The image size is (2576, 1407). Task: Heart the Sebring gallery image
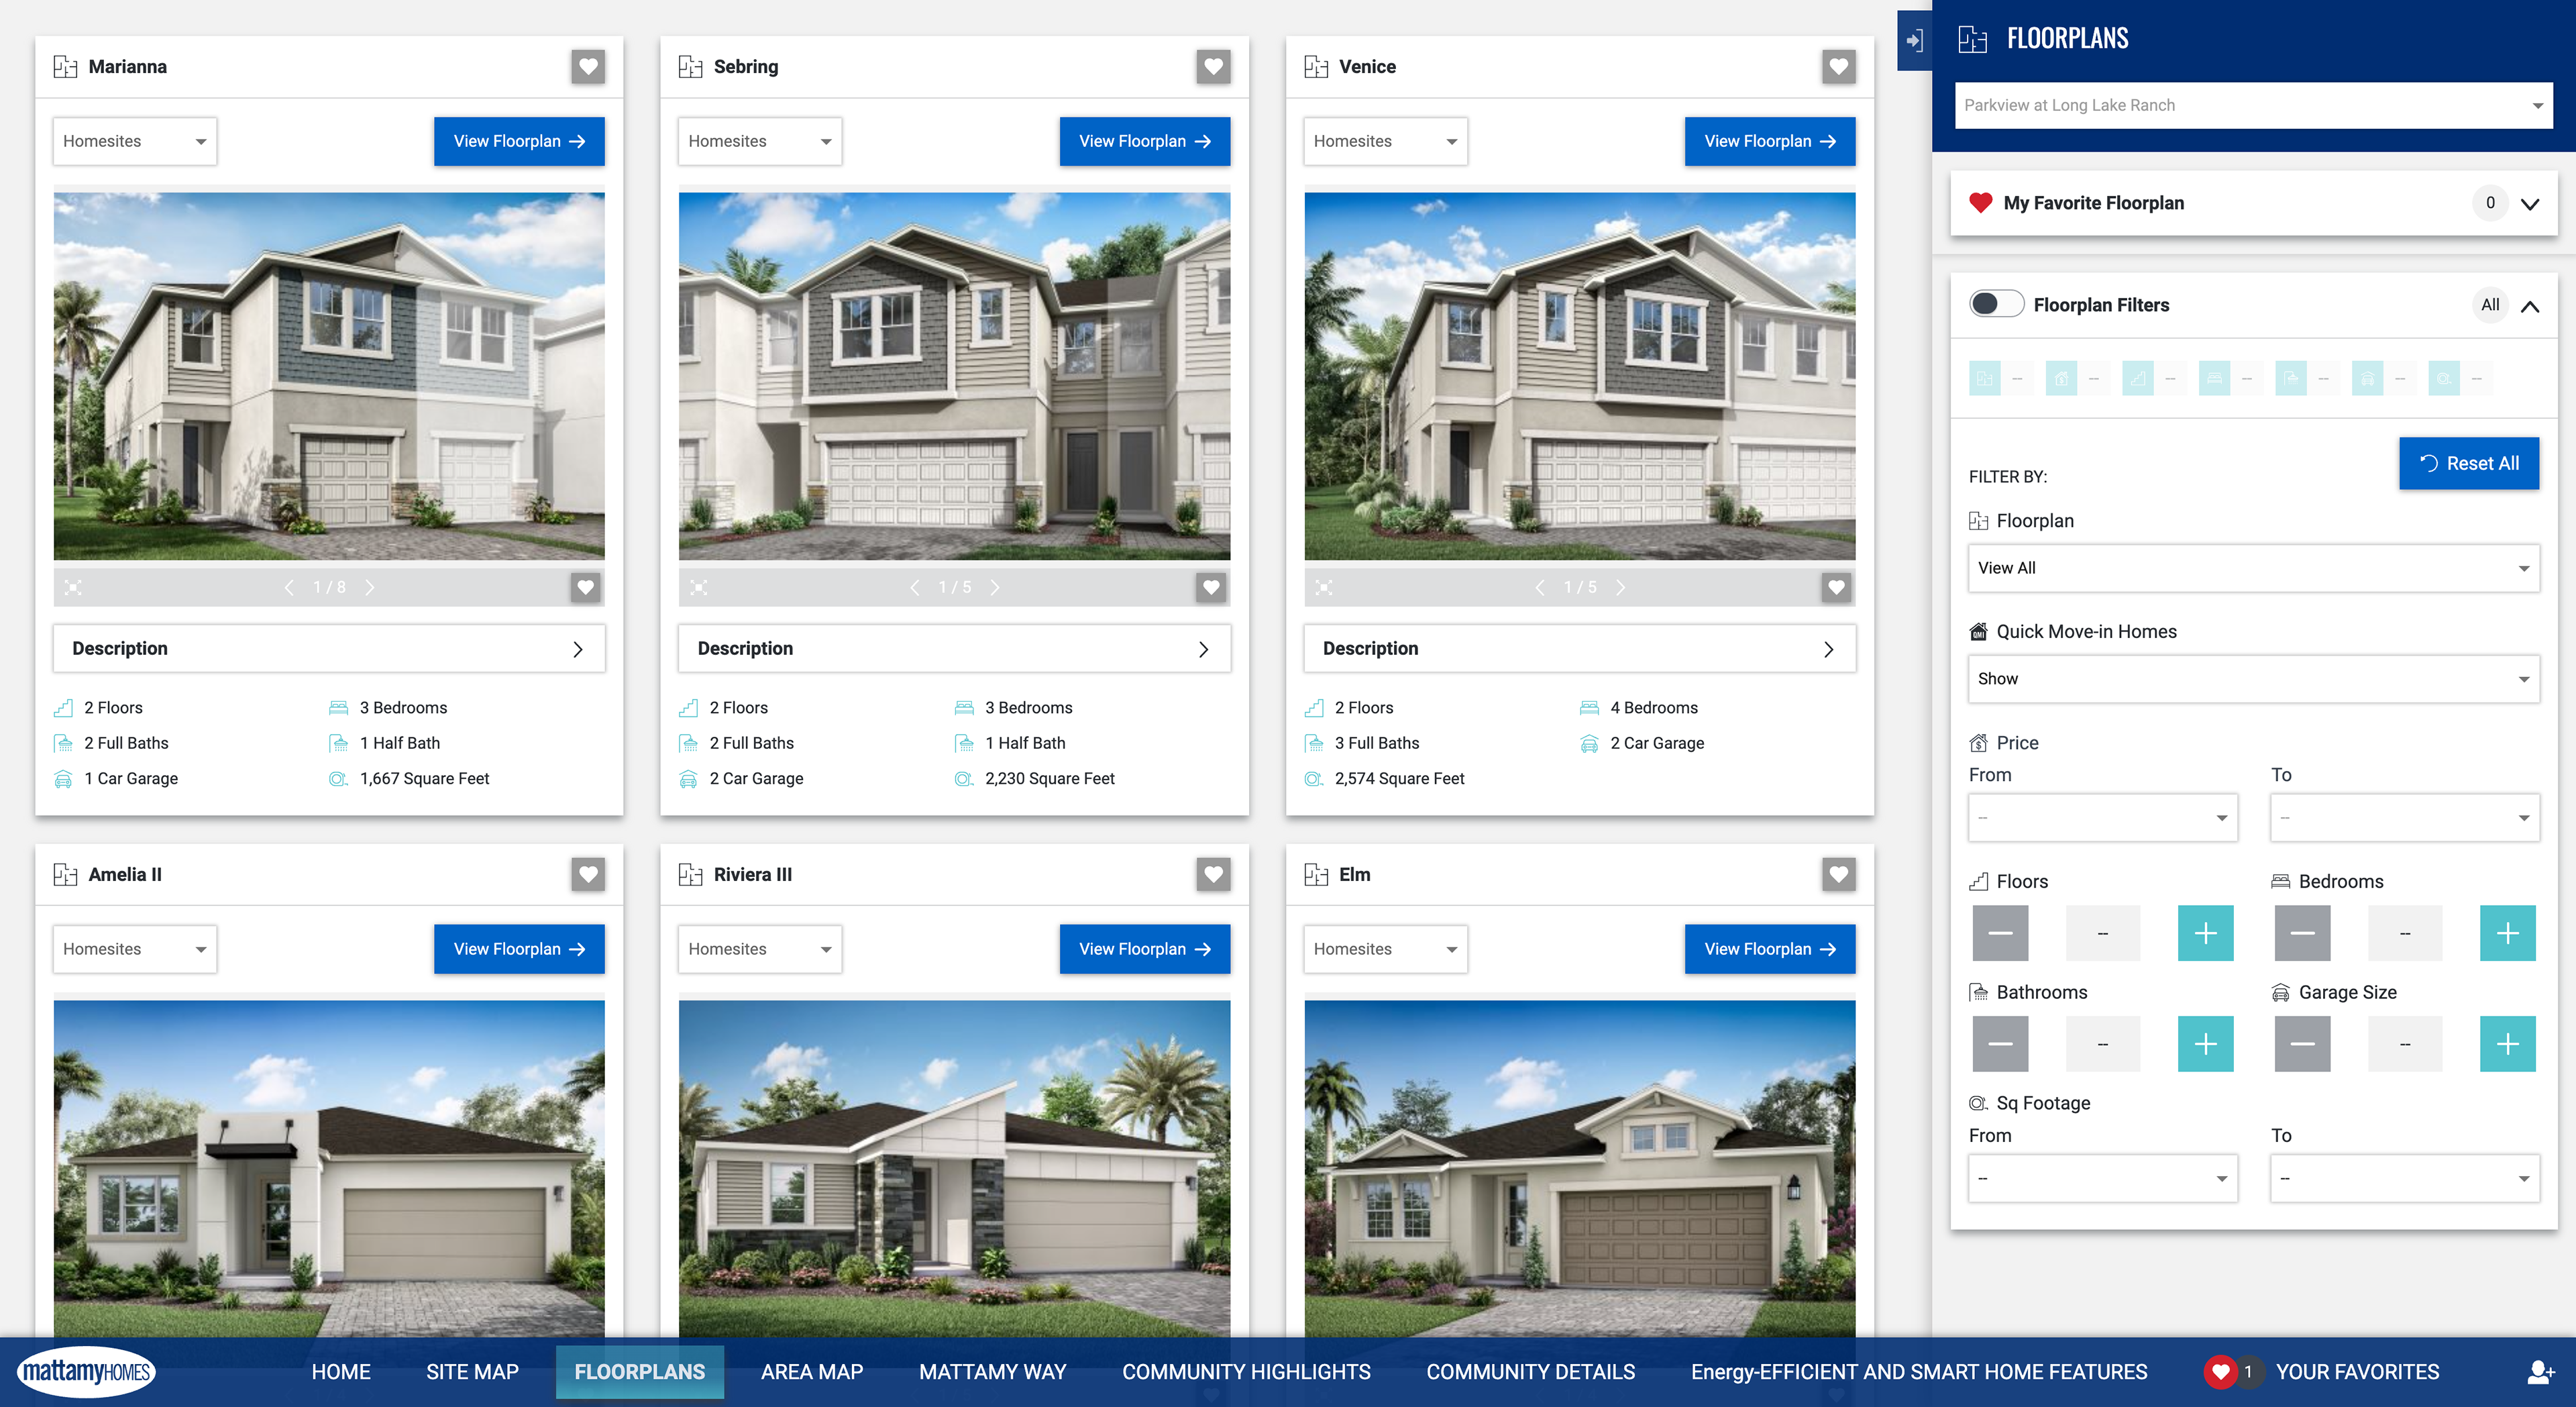pyautogui.click(x=1211, y=588)
